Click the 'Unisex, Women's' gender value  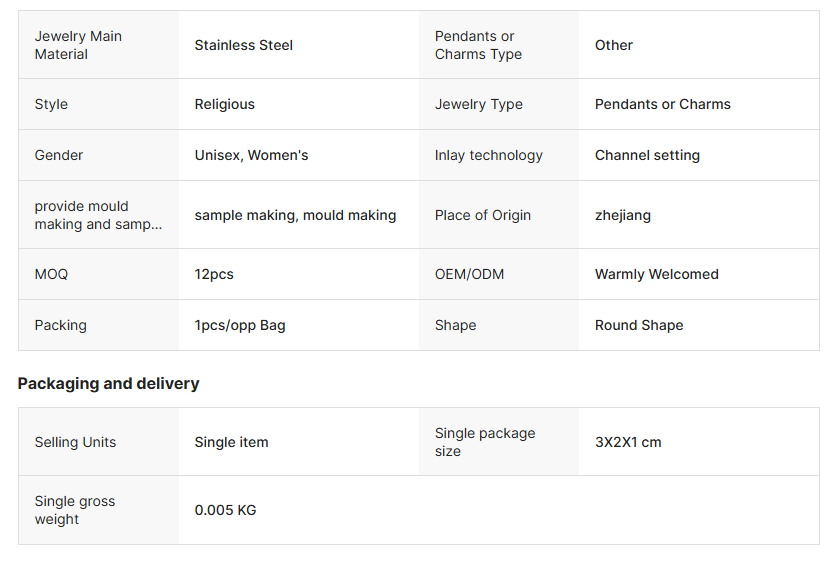pos(251,155)
